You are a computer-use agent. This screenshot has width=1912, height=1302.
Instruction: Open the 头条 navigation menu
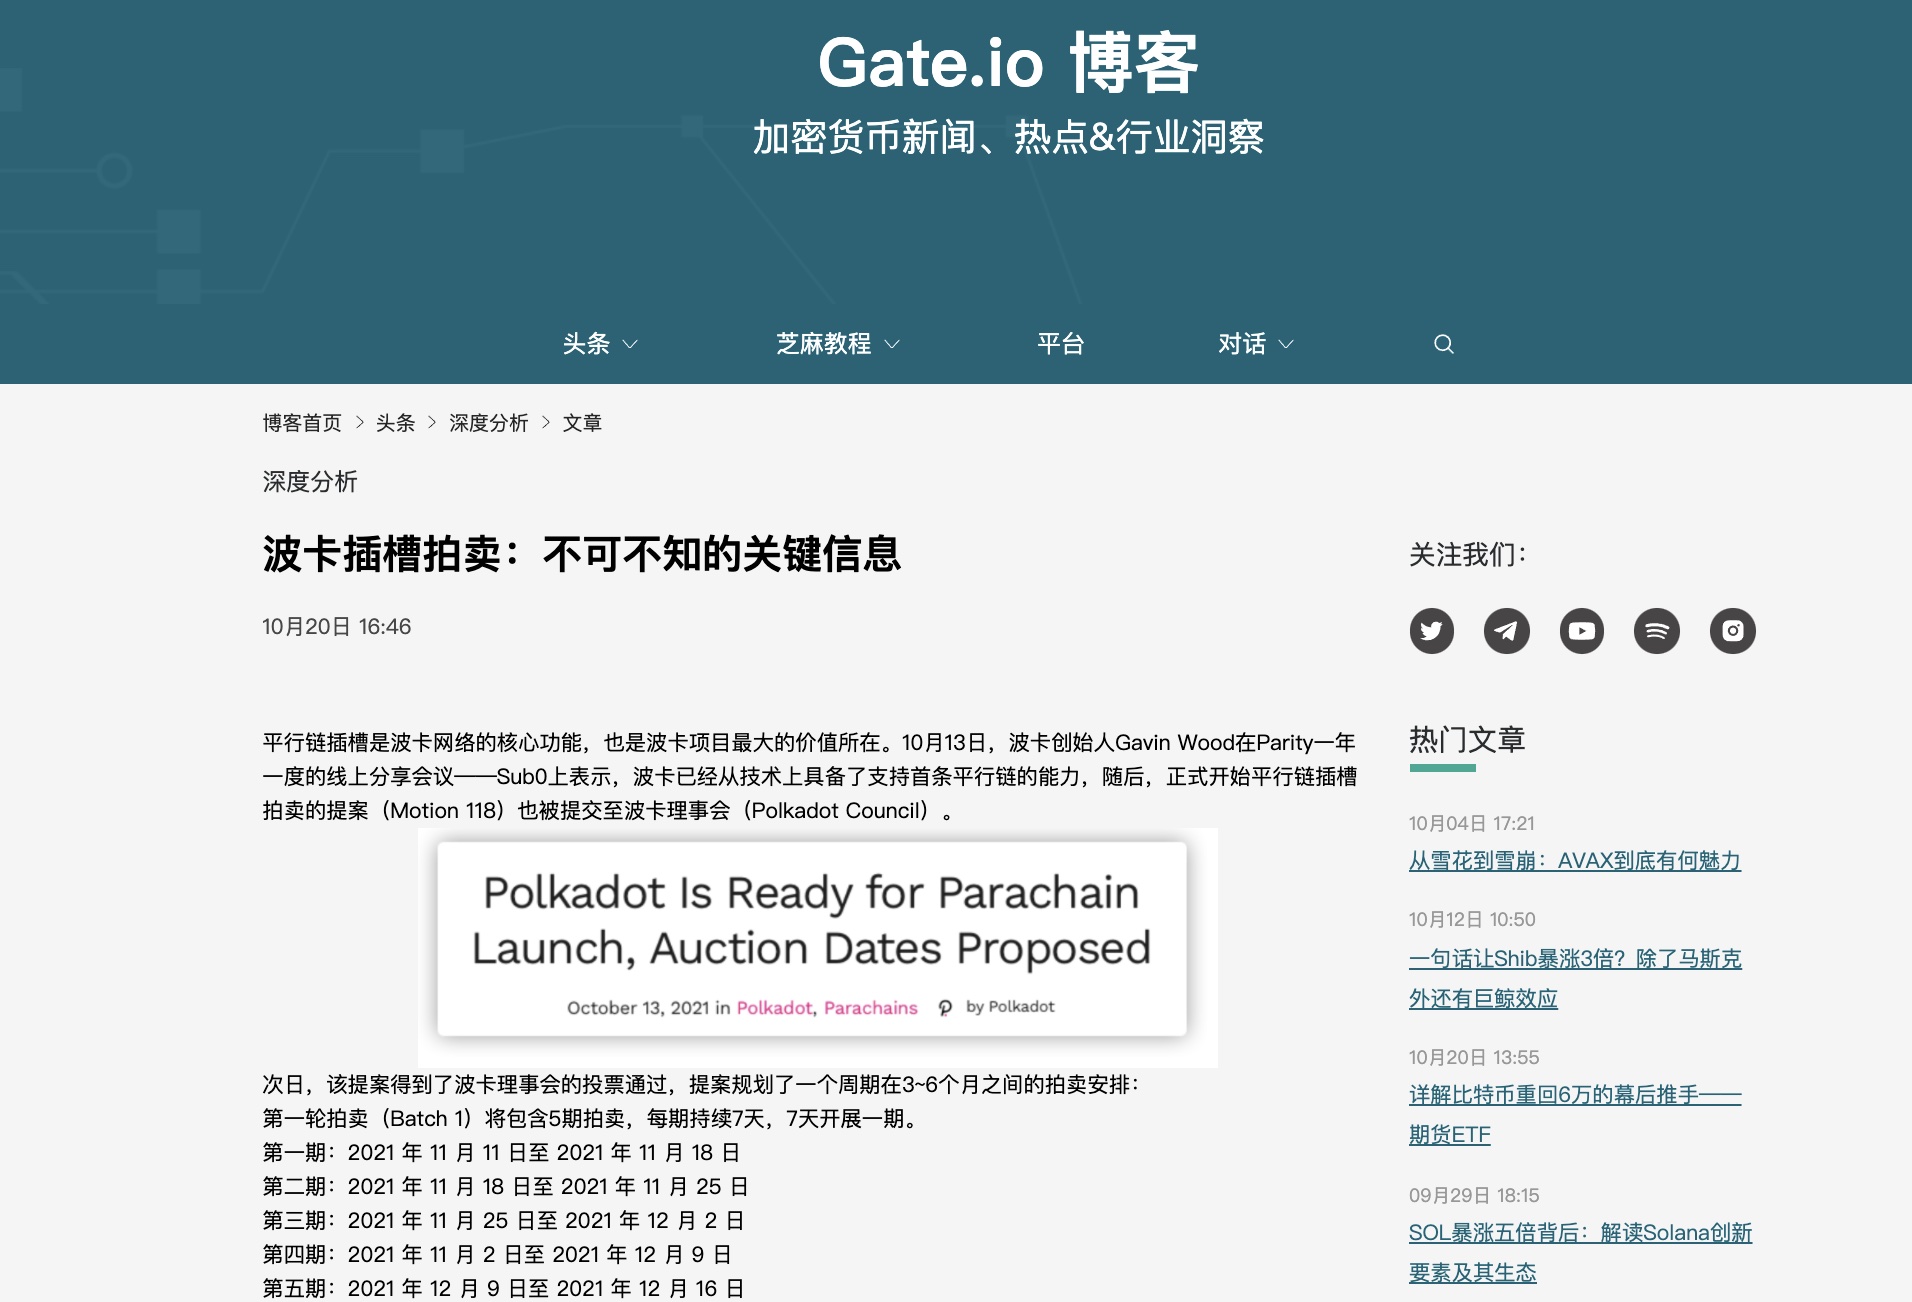[586, 344]
